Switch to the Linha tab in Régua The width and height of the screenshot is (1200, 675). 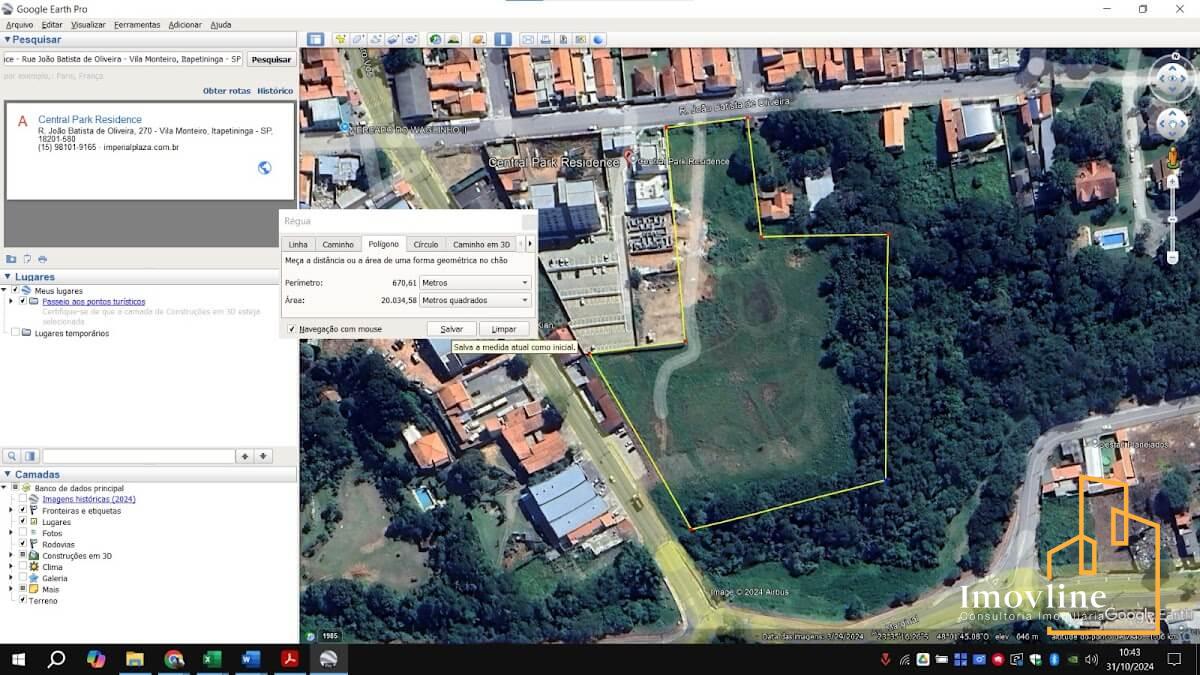click(x=298, y=244)
